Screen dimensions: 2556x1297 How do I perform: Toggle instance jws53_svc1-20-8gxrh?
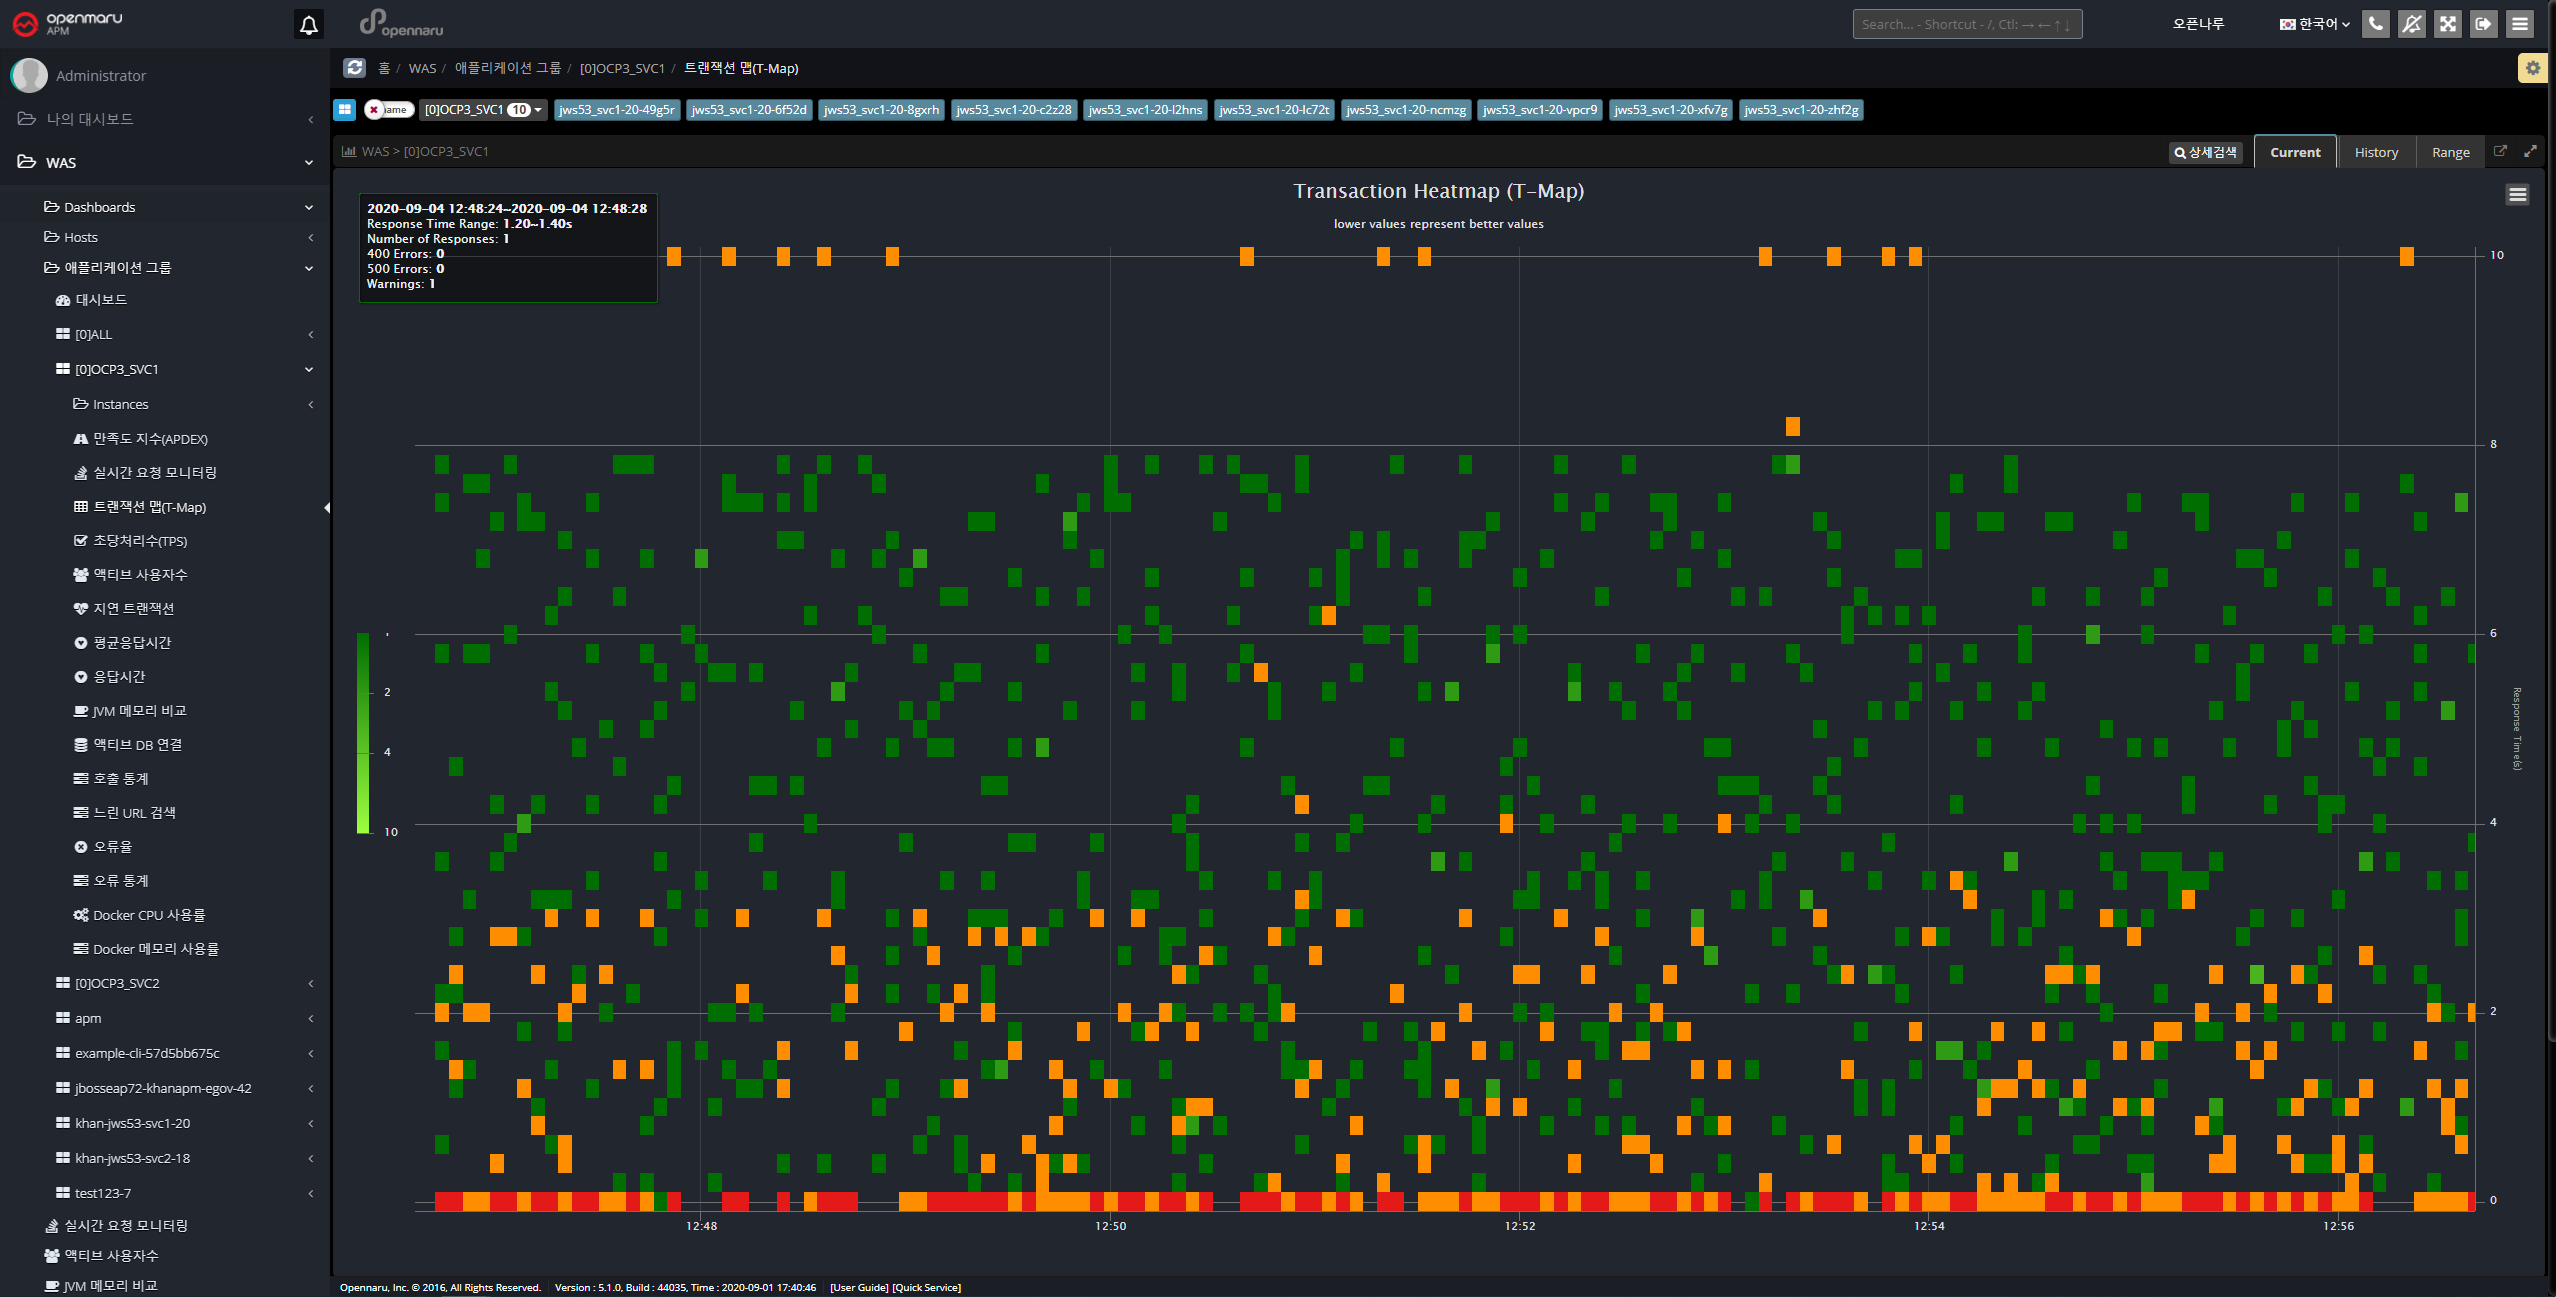click(881, 110)
